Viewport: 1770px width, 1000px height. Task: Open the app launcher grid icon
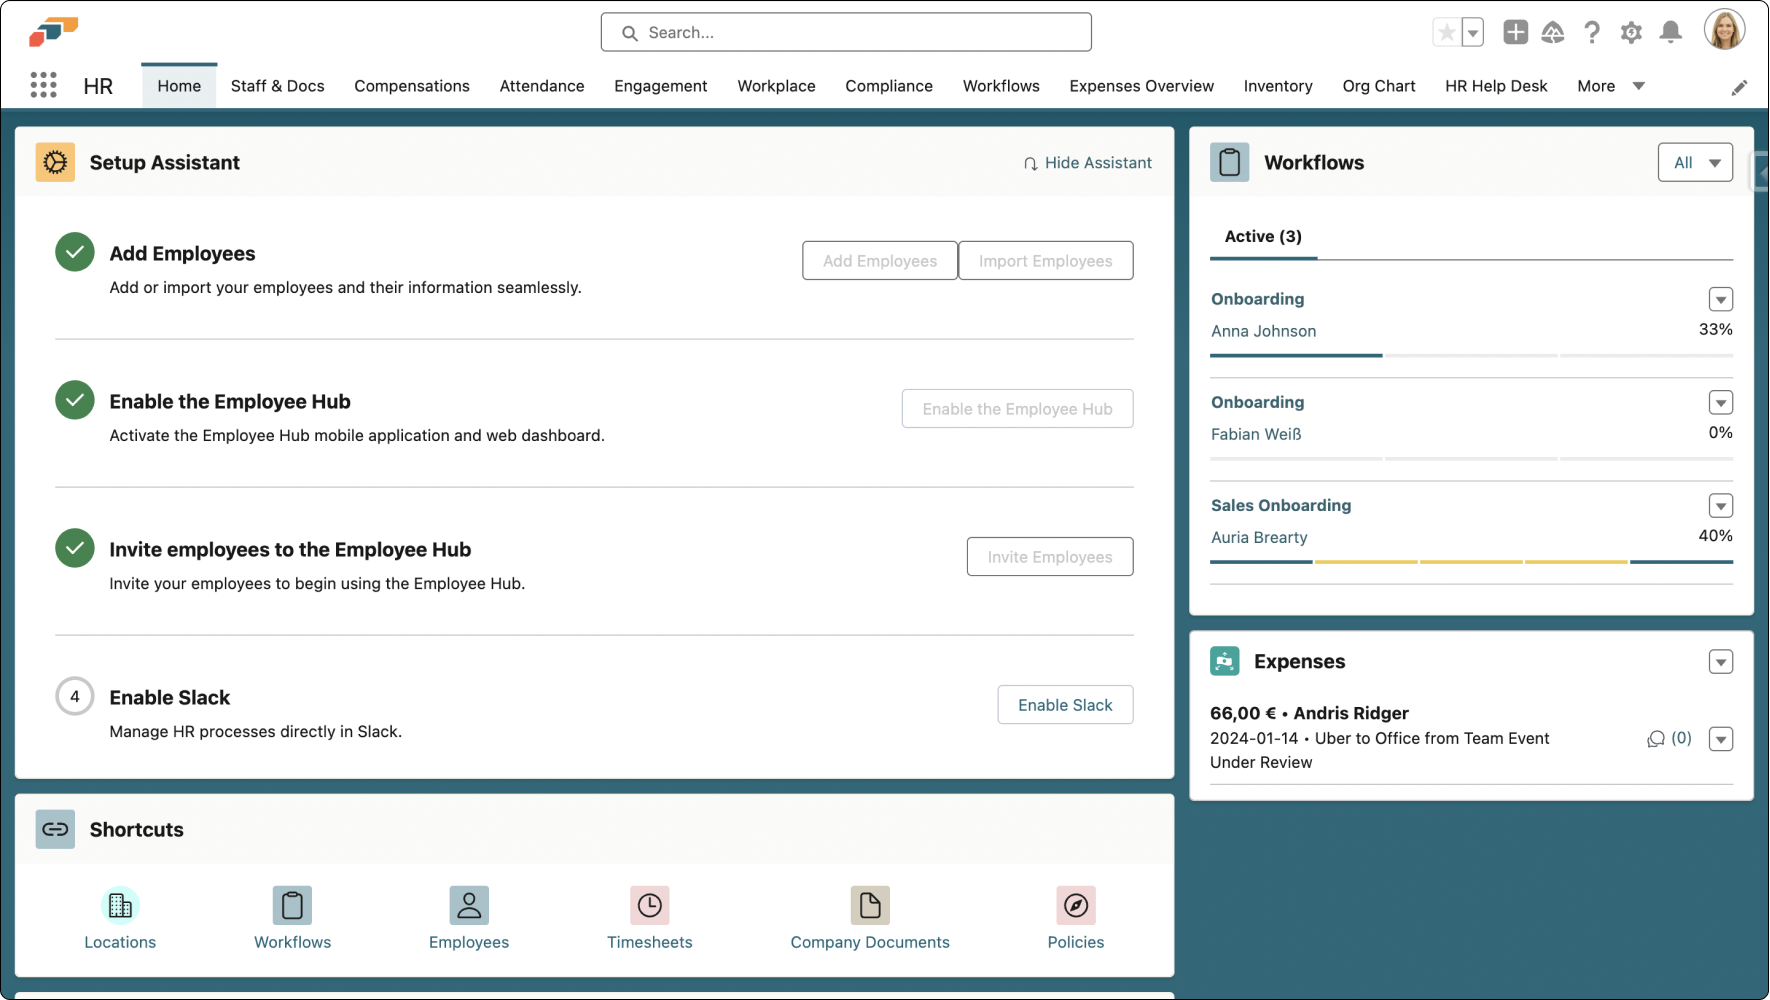tap(43, 86)
